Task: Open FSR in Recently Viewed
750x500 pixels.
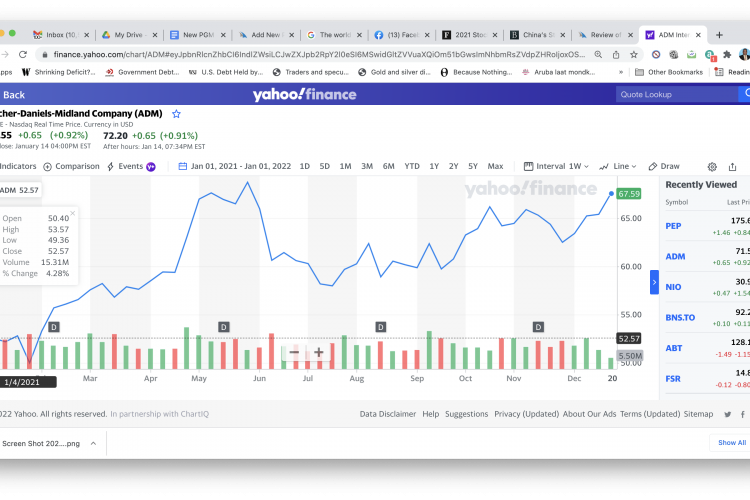Action: [x=673, y=379]
